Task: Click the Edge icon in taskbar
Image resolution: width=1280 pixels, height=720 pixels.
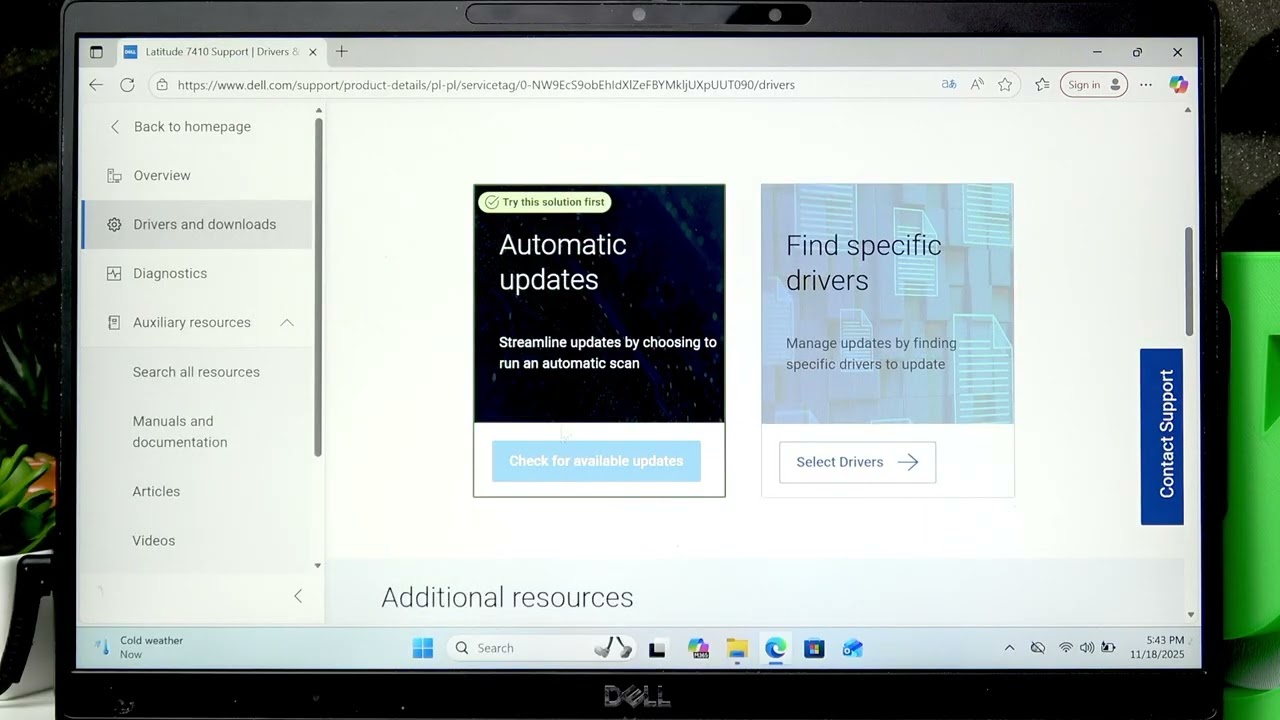Action: (776, 649)
